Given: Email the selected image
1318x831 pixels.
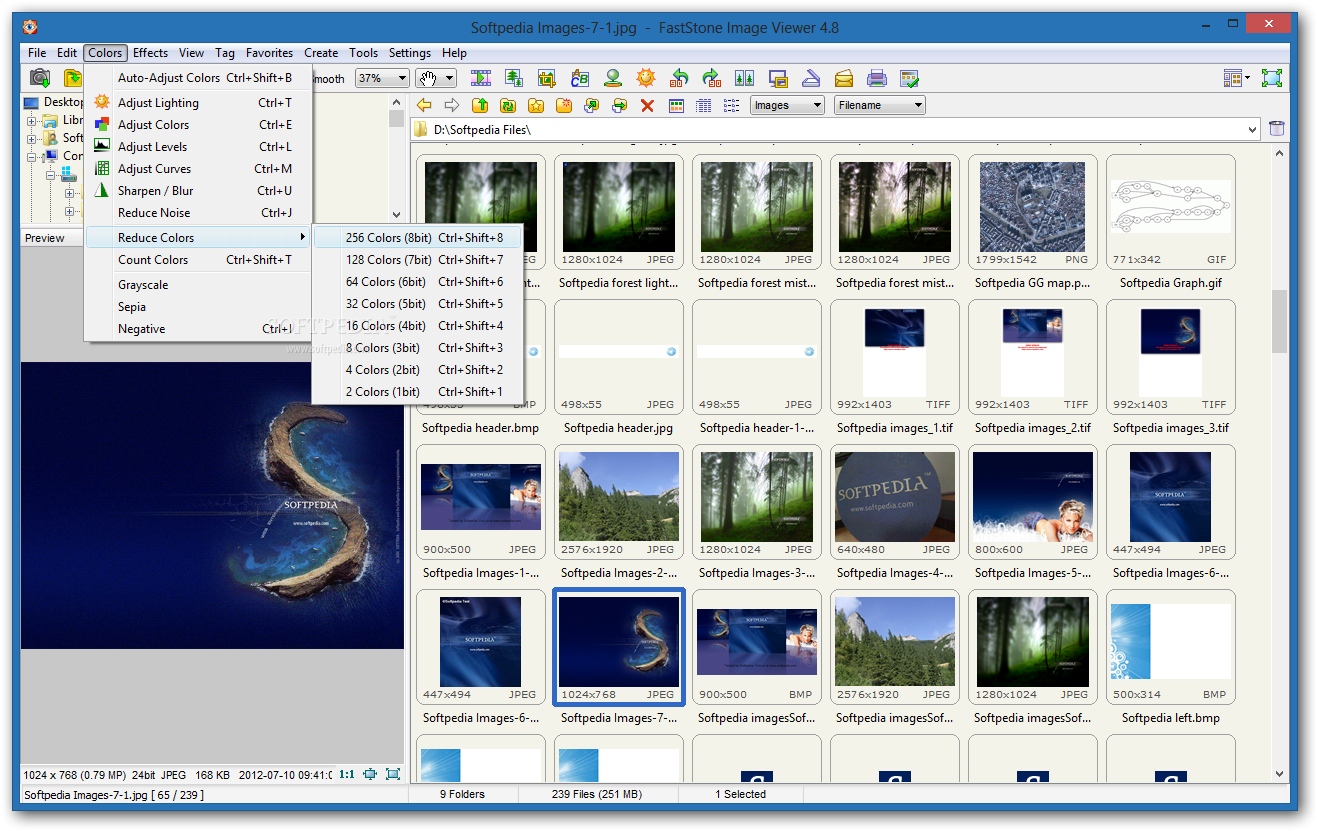Looking at the screenshot, I should (x=842, y=77).
